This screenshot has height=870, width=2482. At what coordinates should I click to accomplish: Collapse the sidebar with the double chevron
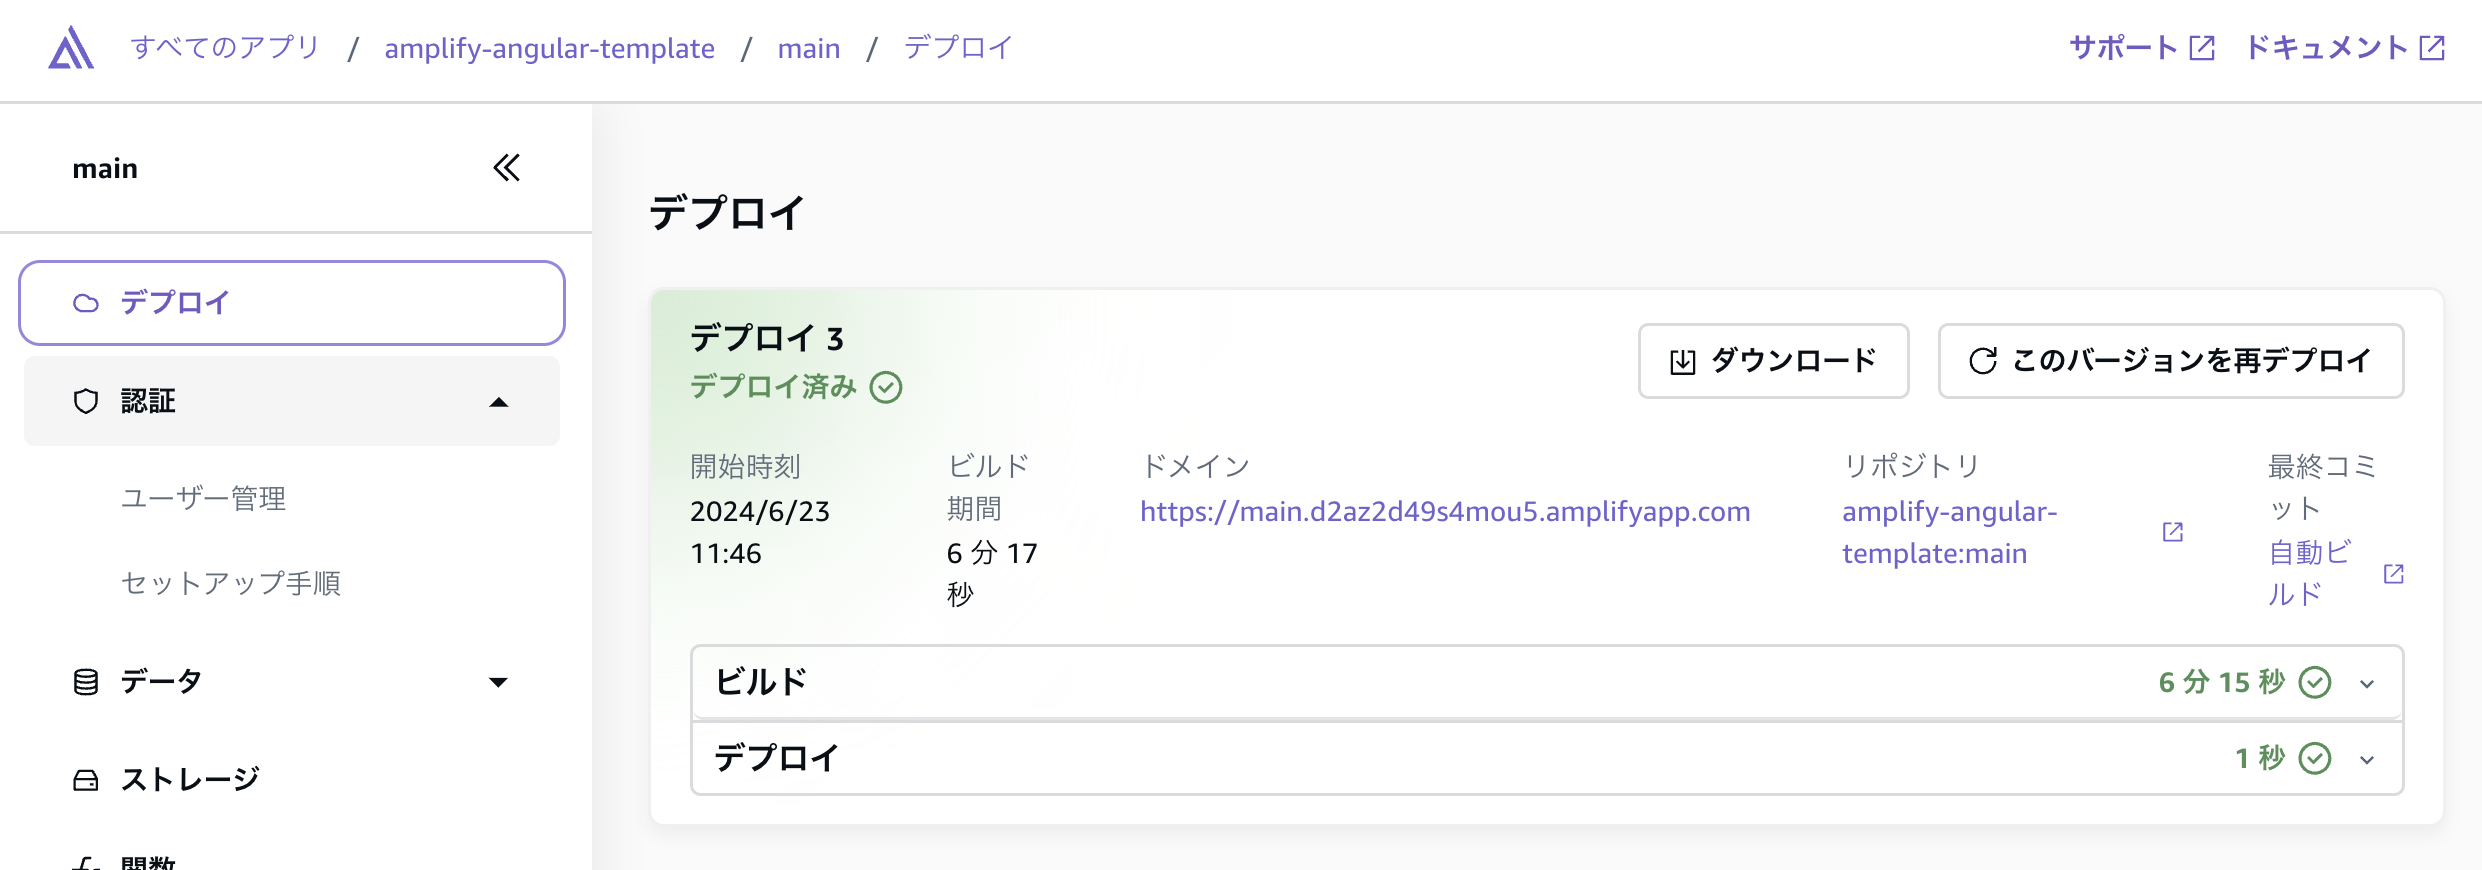[507, 168]
